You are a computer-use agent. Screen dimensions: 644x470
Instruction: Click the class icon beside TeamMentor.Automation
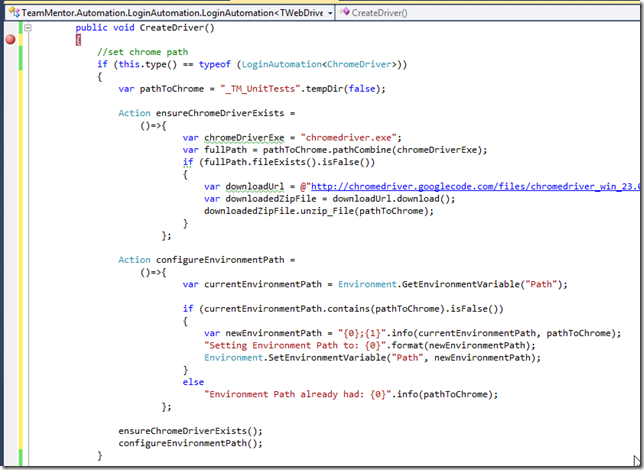pos(14,12)
